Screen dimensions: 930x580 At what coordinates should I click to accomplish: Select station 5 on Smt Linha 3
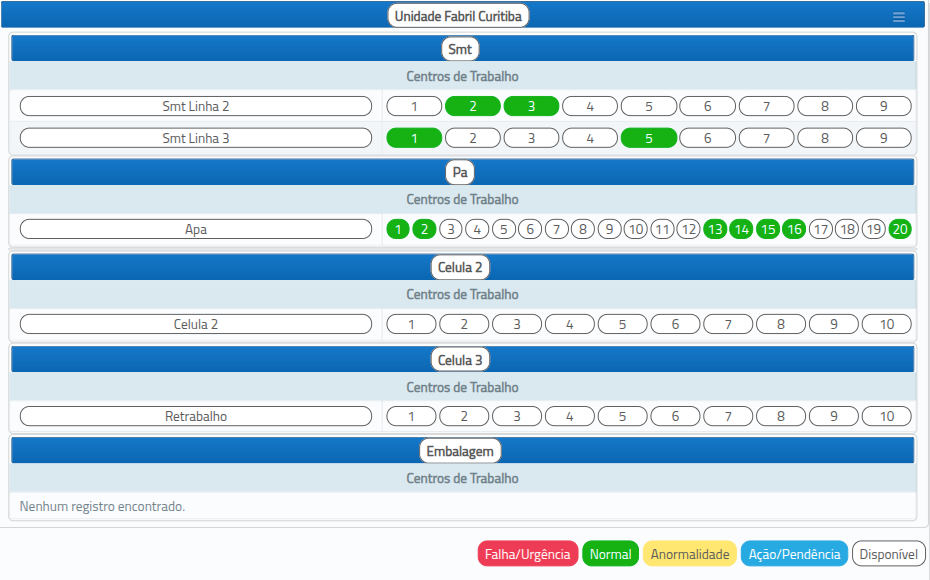point(648,139)
